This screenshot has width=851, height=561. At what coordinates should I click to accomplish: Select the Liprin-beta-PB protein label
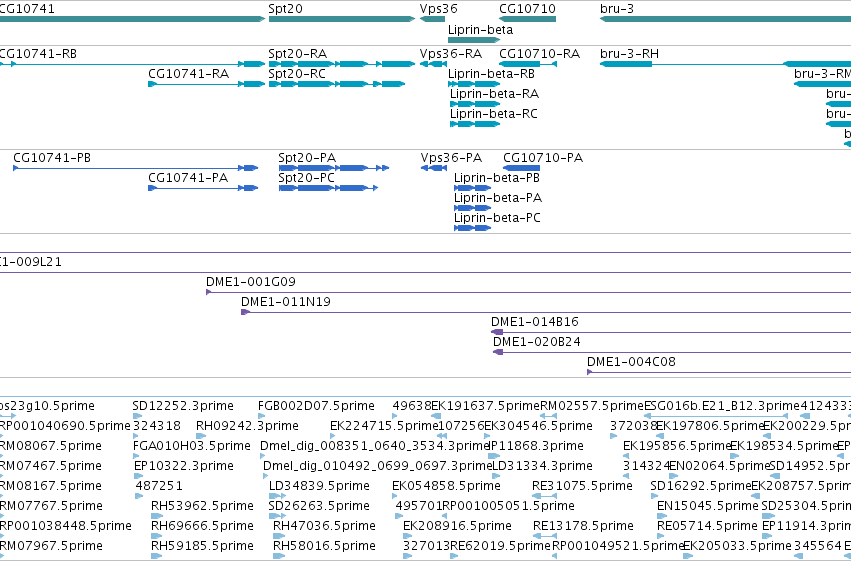pyautogui.click(x=497, y=178)
